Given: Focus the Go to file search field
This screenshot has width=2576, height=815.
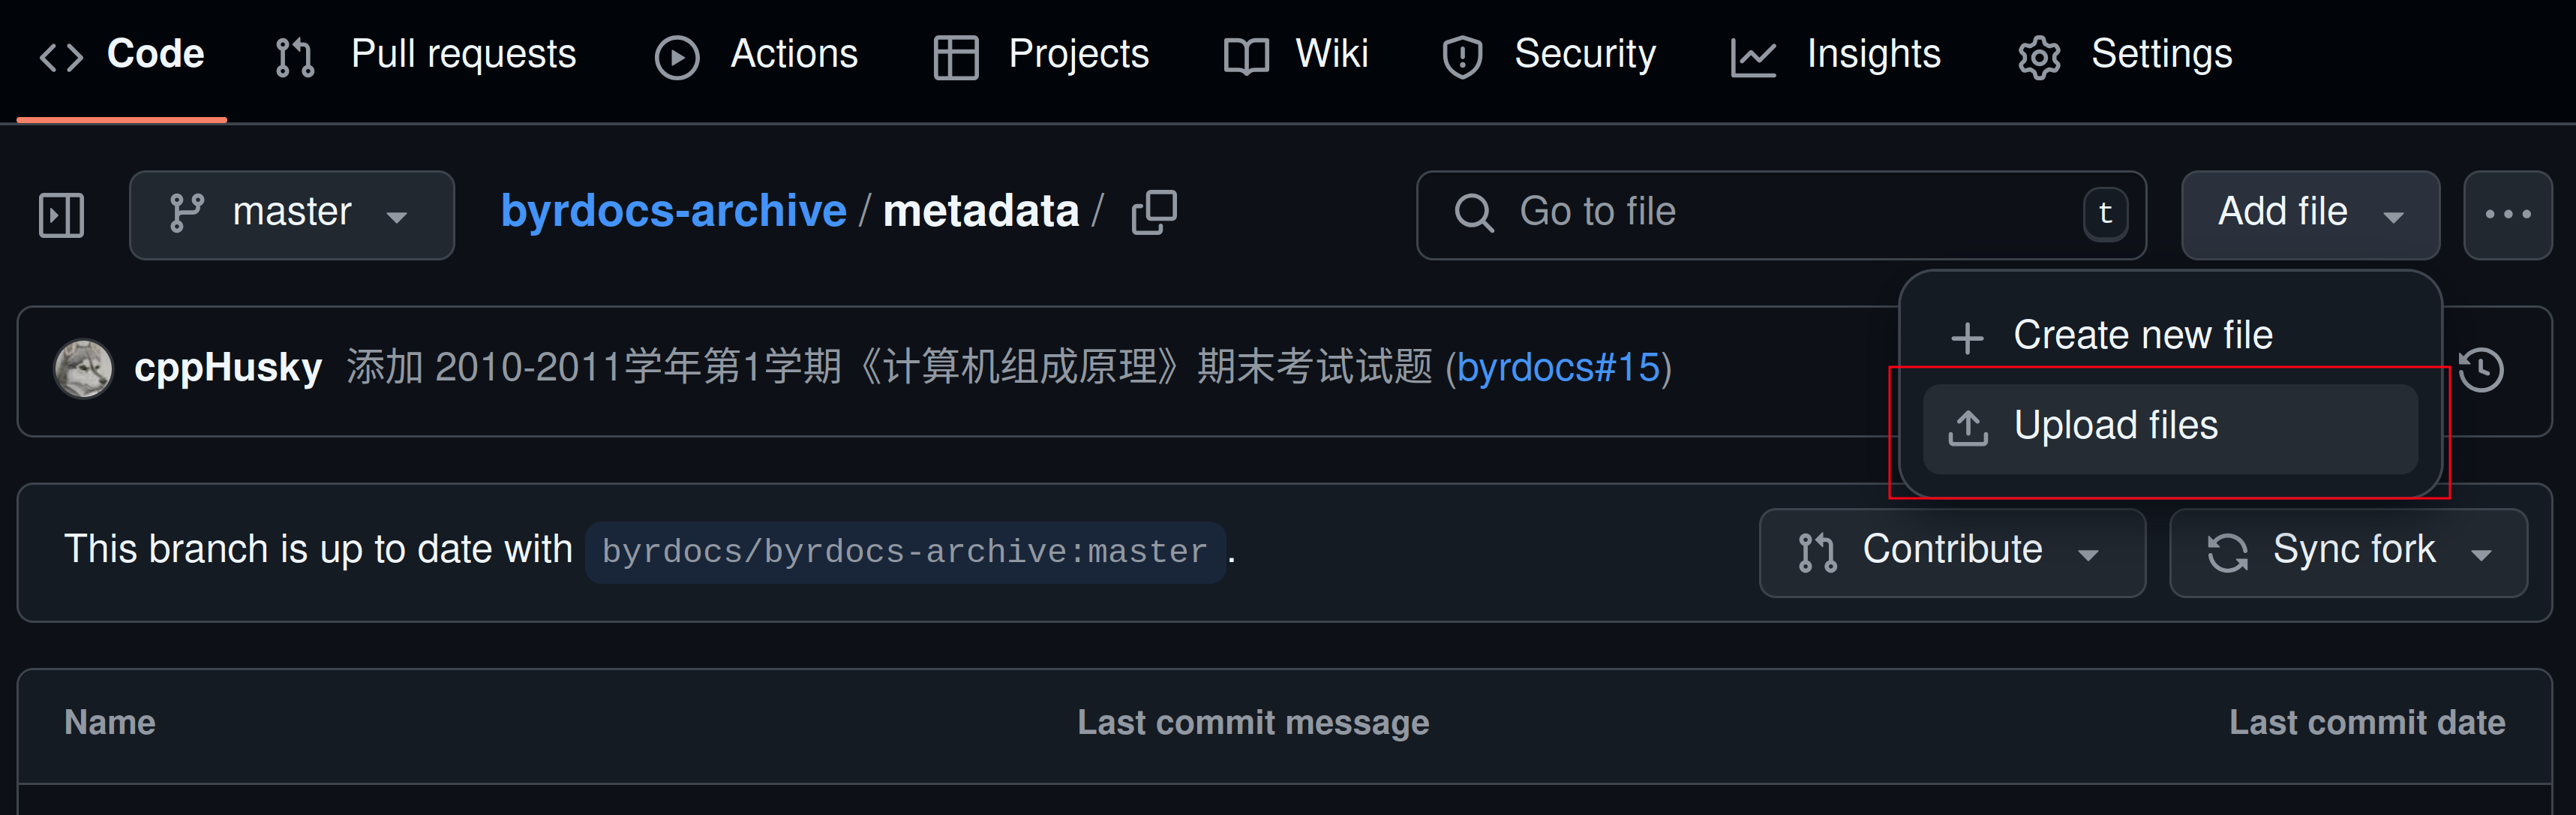Looking at the screenshot, I should click(x=1780, y=213).
